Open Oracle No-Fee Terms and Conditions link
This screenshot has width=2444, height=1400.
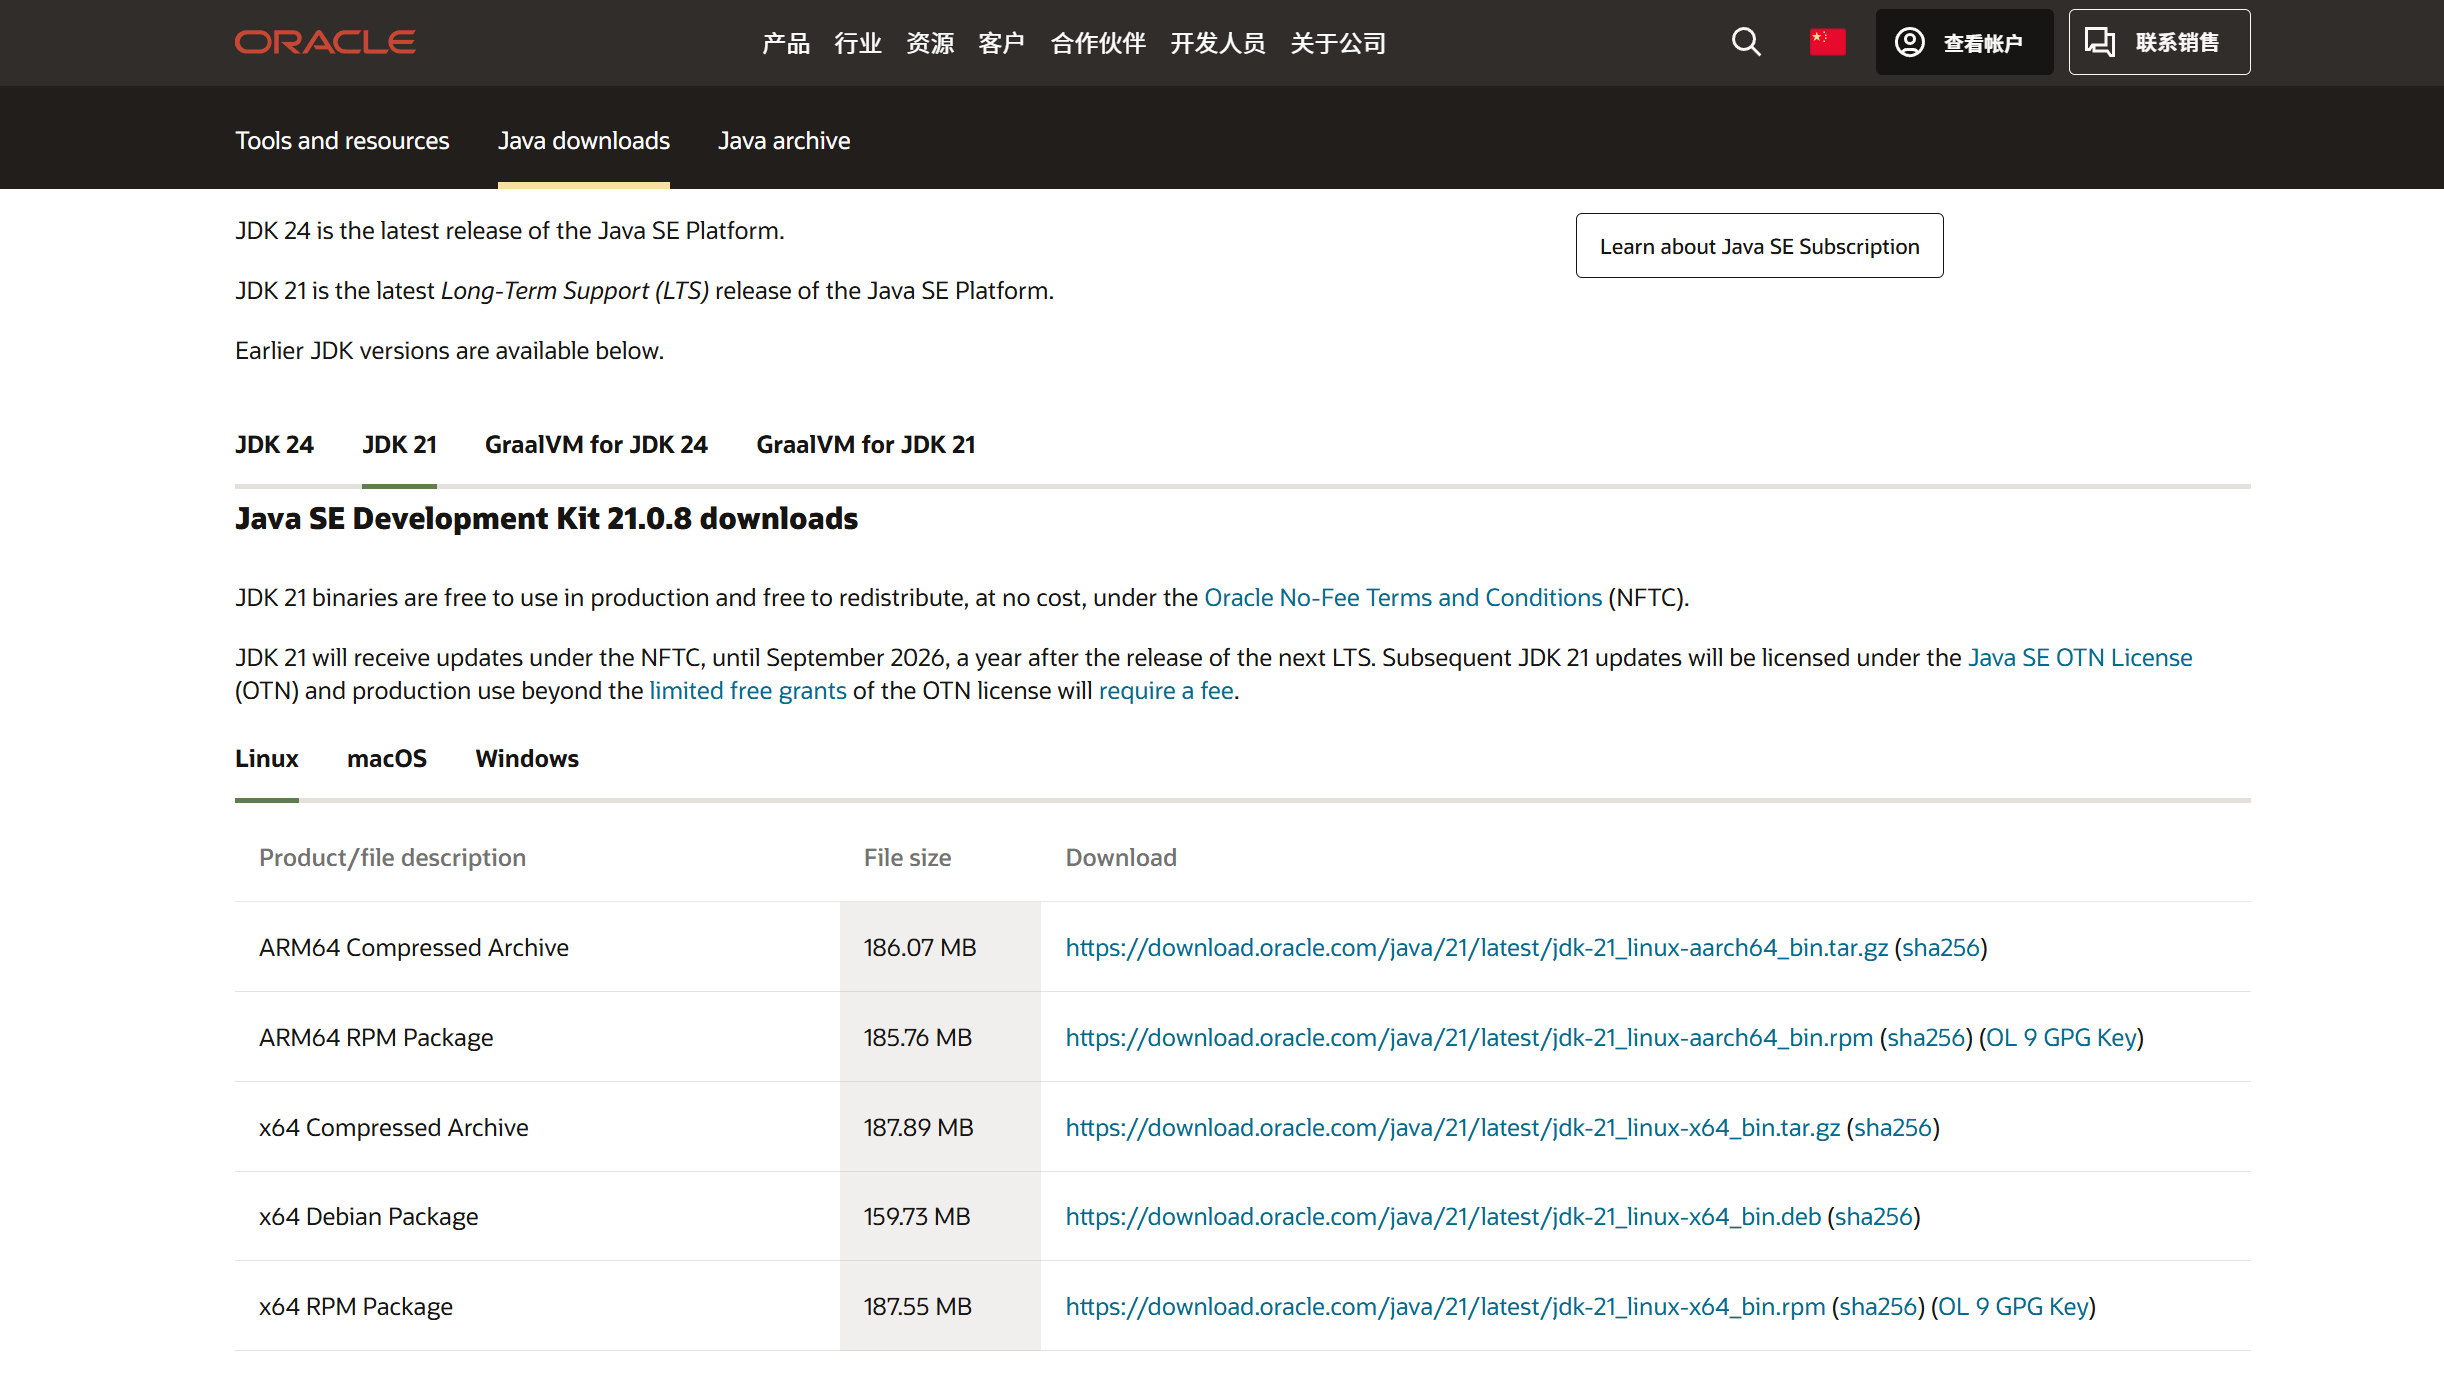pos(1402,598)
